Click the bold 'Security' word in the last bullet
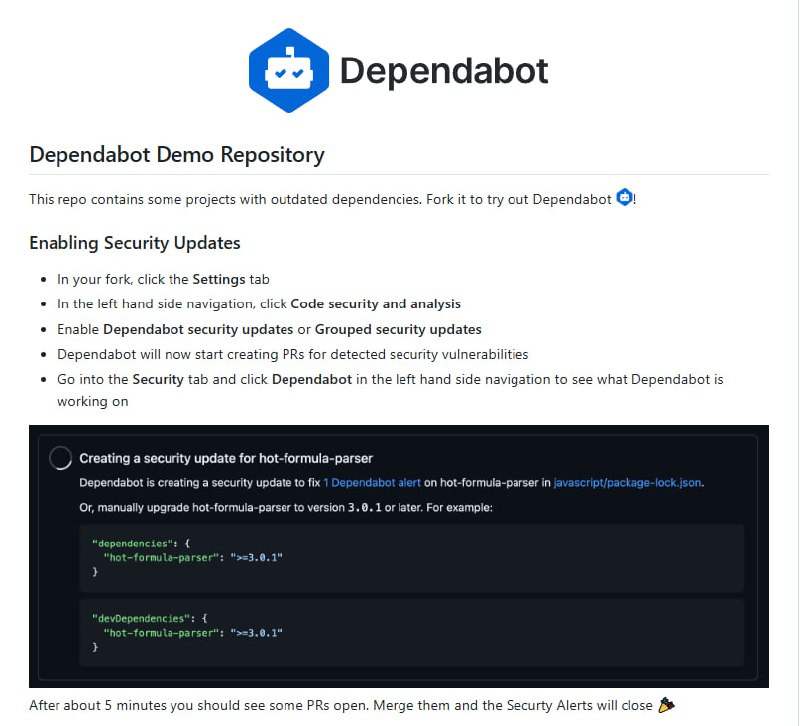This screenshot has height=726, width=800. [x=157, y=380]
